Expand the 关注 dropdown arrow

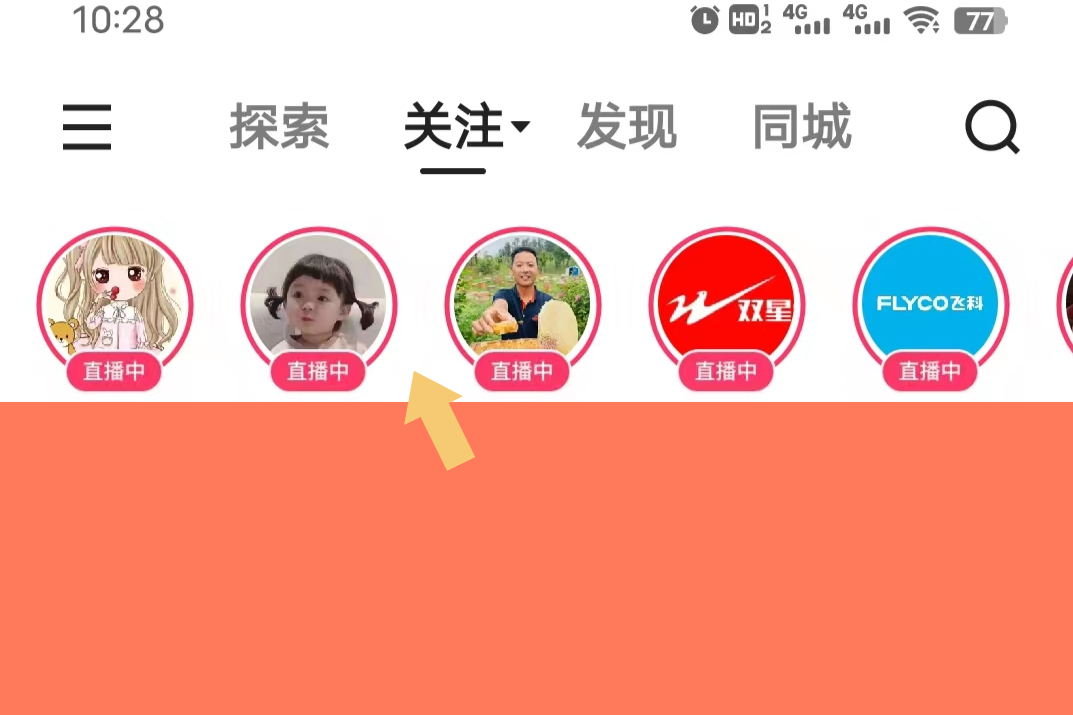coord(520,126)
